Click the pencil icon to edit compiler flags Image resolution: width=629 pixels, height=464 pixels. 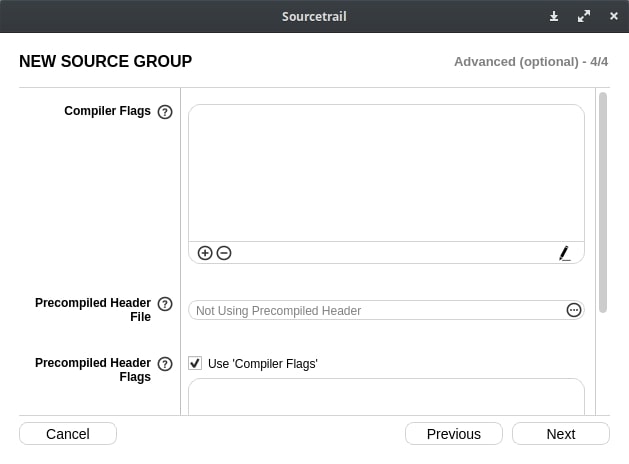tap(564, 253)
